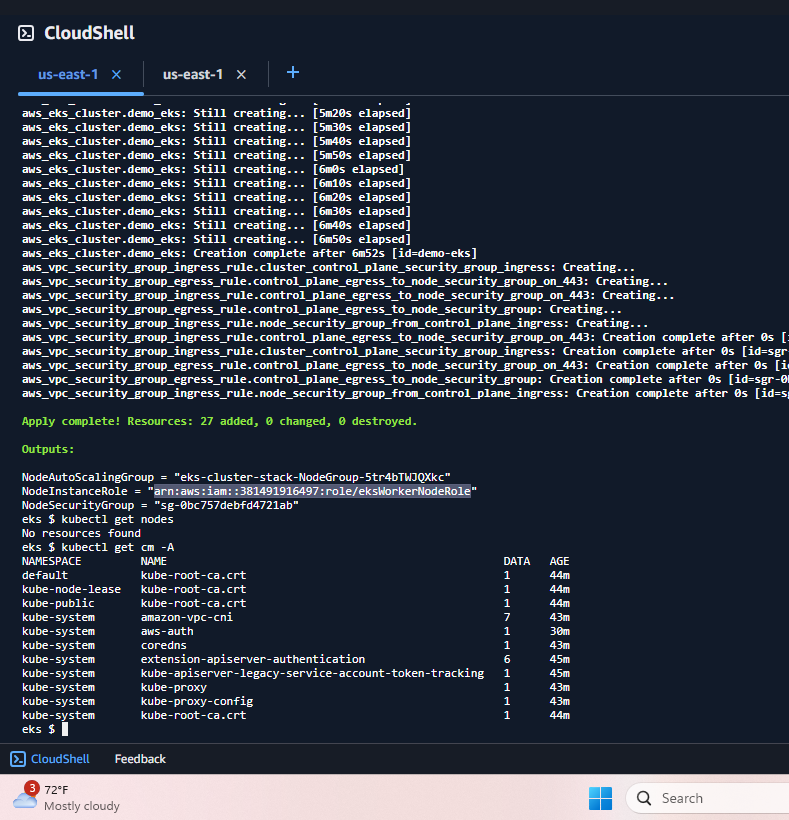
Task: Open a new terminal tab with plus
Action: [293, 72]
